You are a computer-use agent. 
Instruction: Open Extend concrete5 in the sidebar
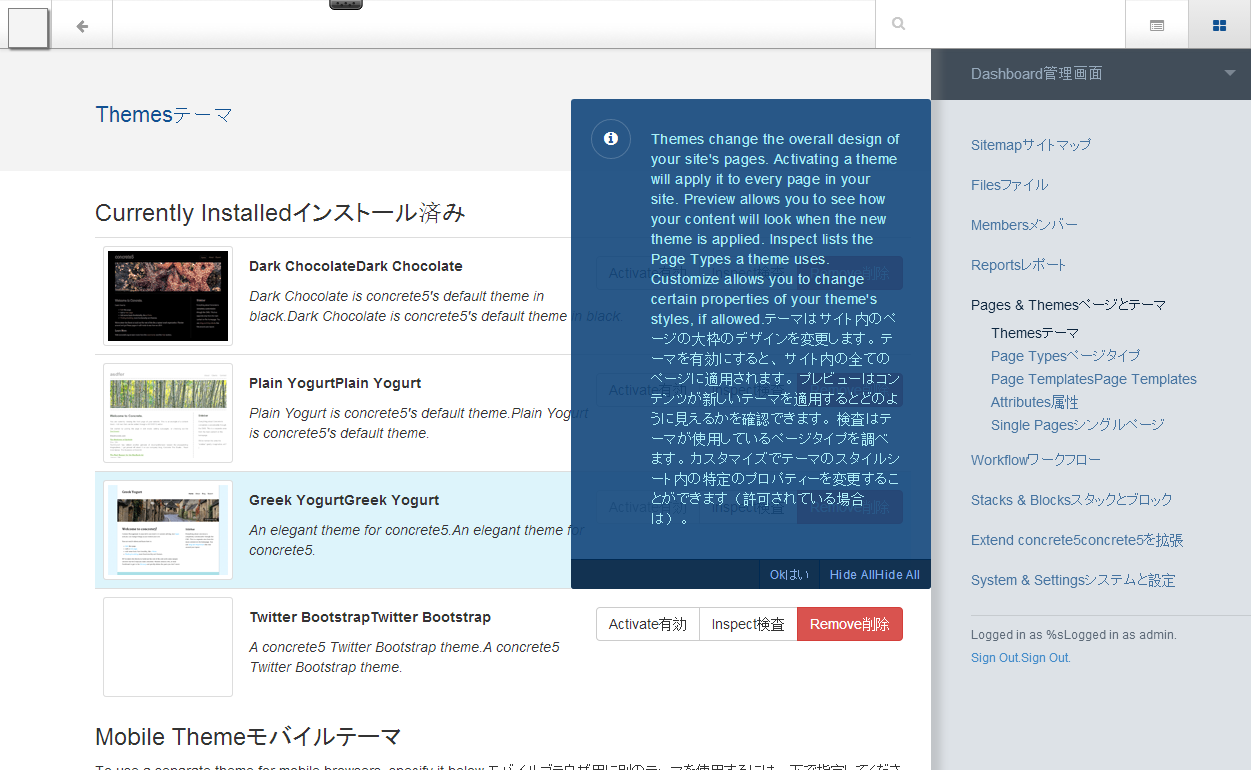[x=1077, y=540]
